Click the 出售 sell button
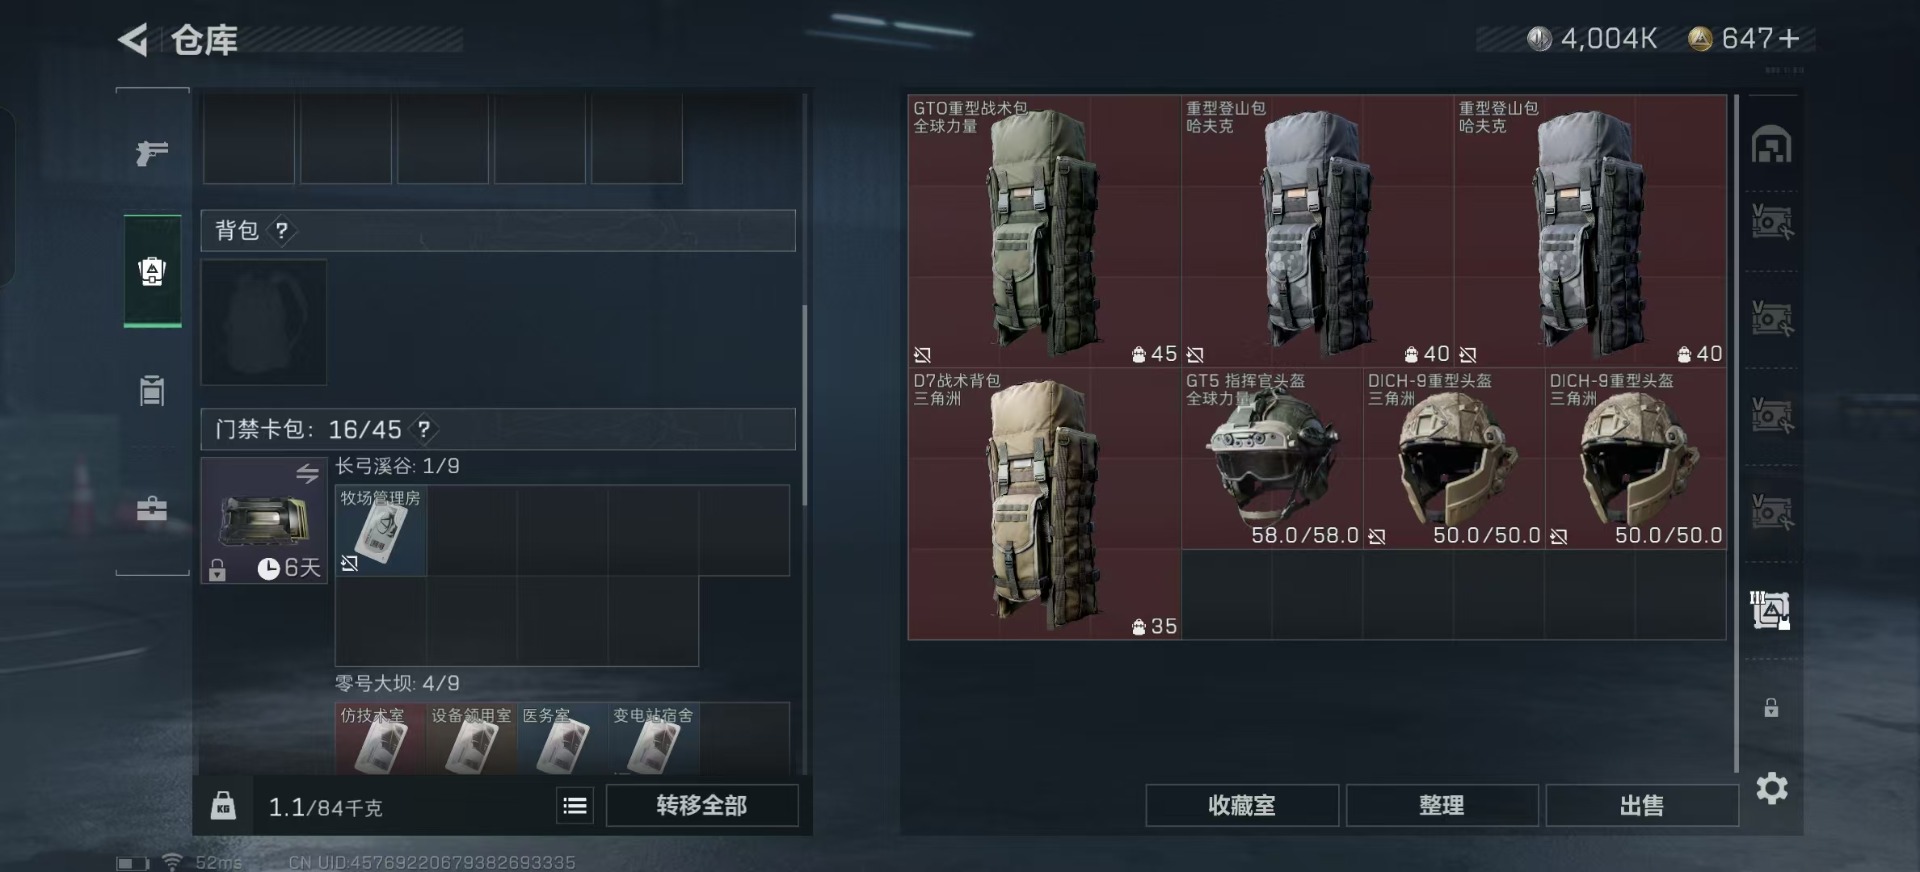 coord(1641,806)
